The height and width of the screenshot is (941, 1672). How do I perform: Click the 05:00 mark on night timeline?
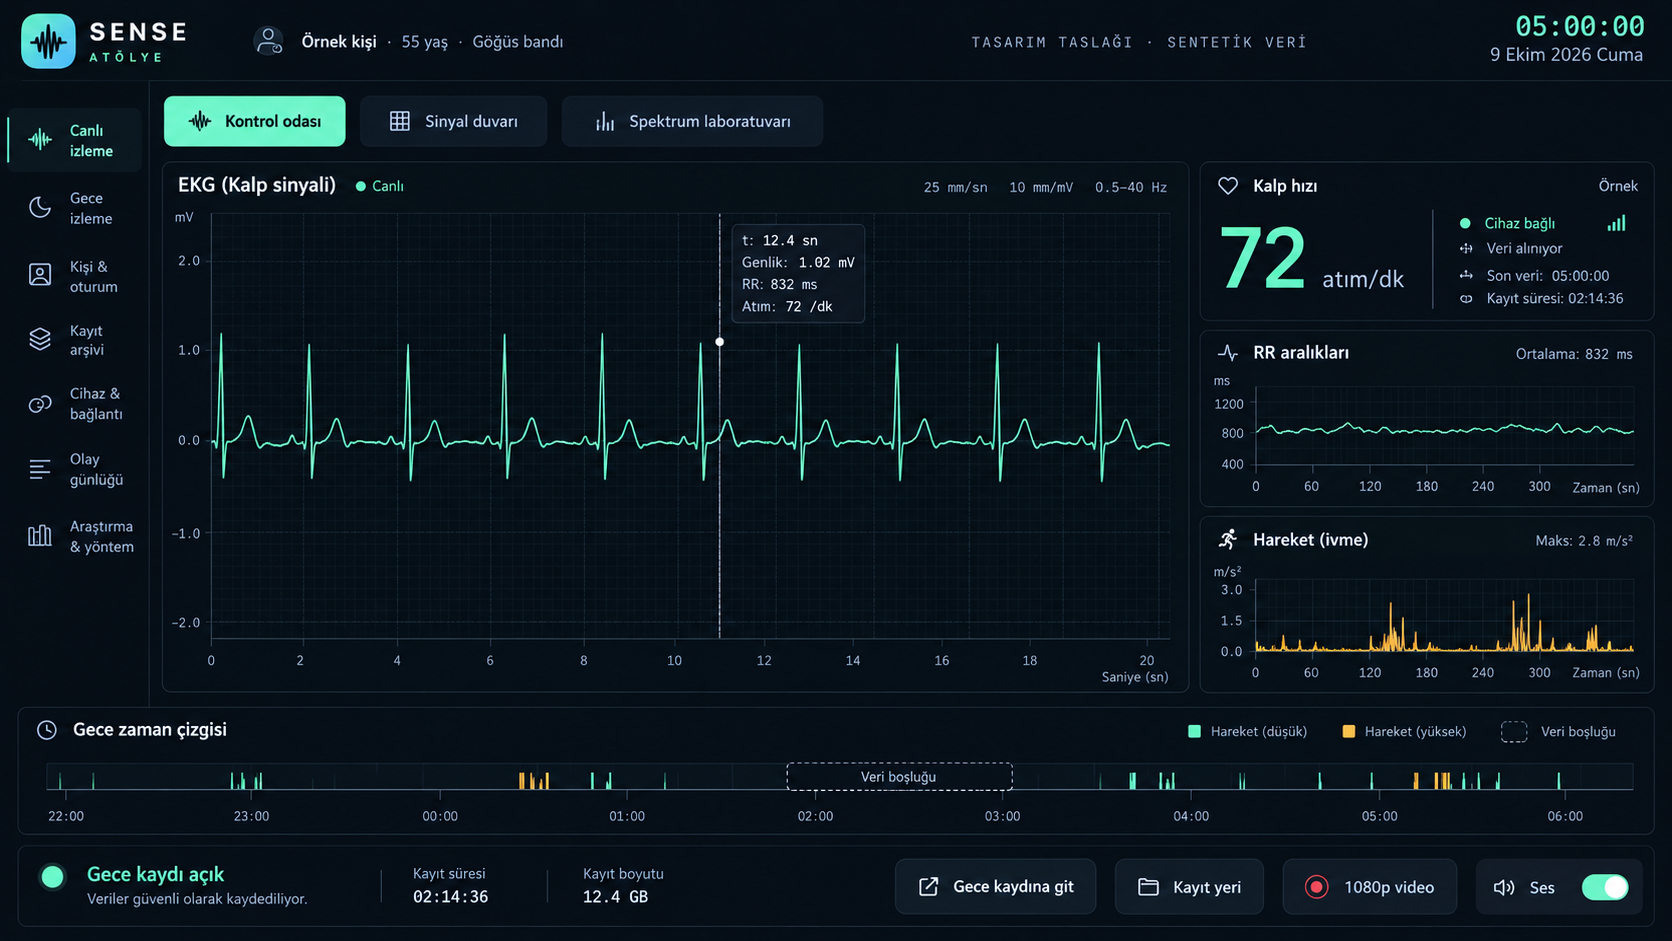(1379, 816)
